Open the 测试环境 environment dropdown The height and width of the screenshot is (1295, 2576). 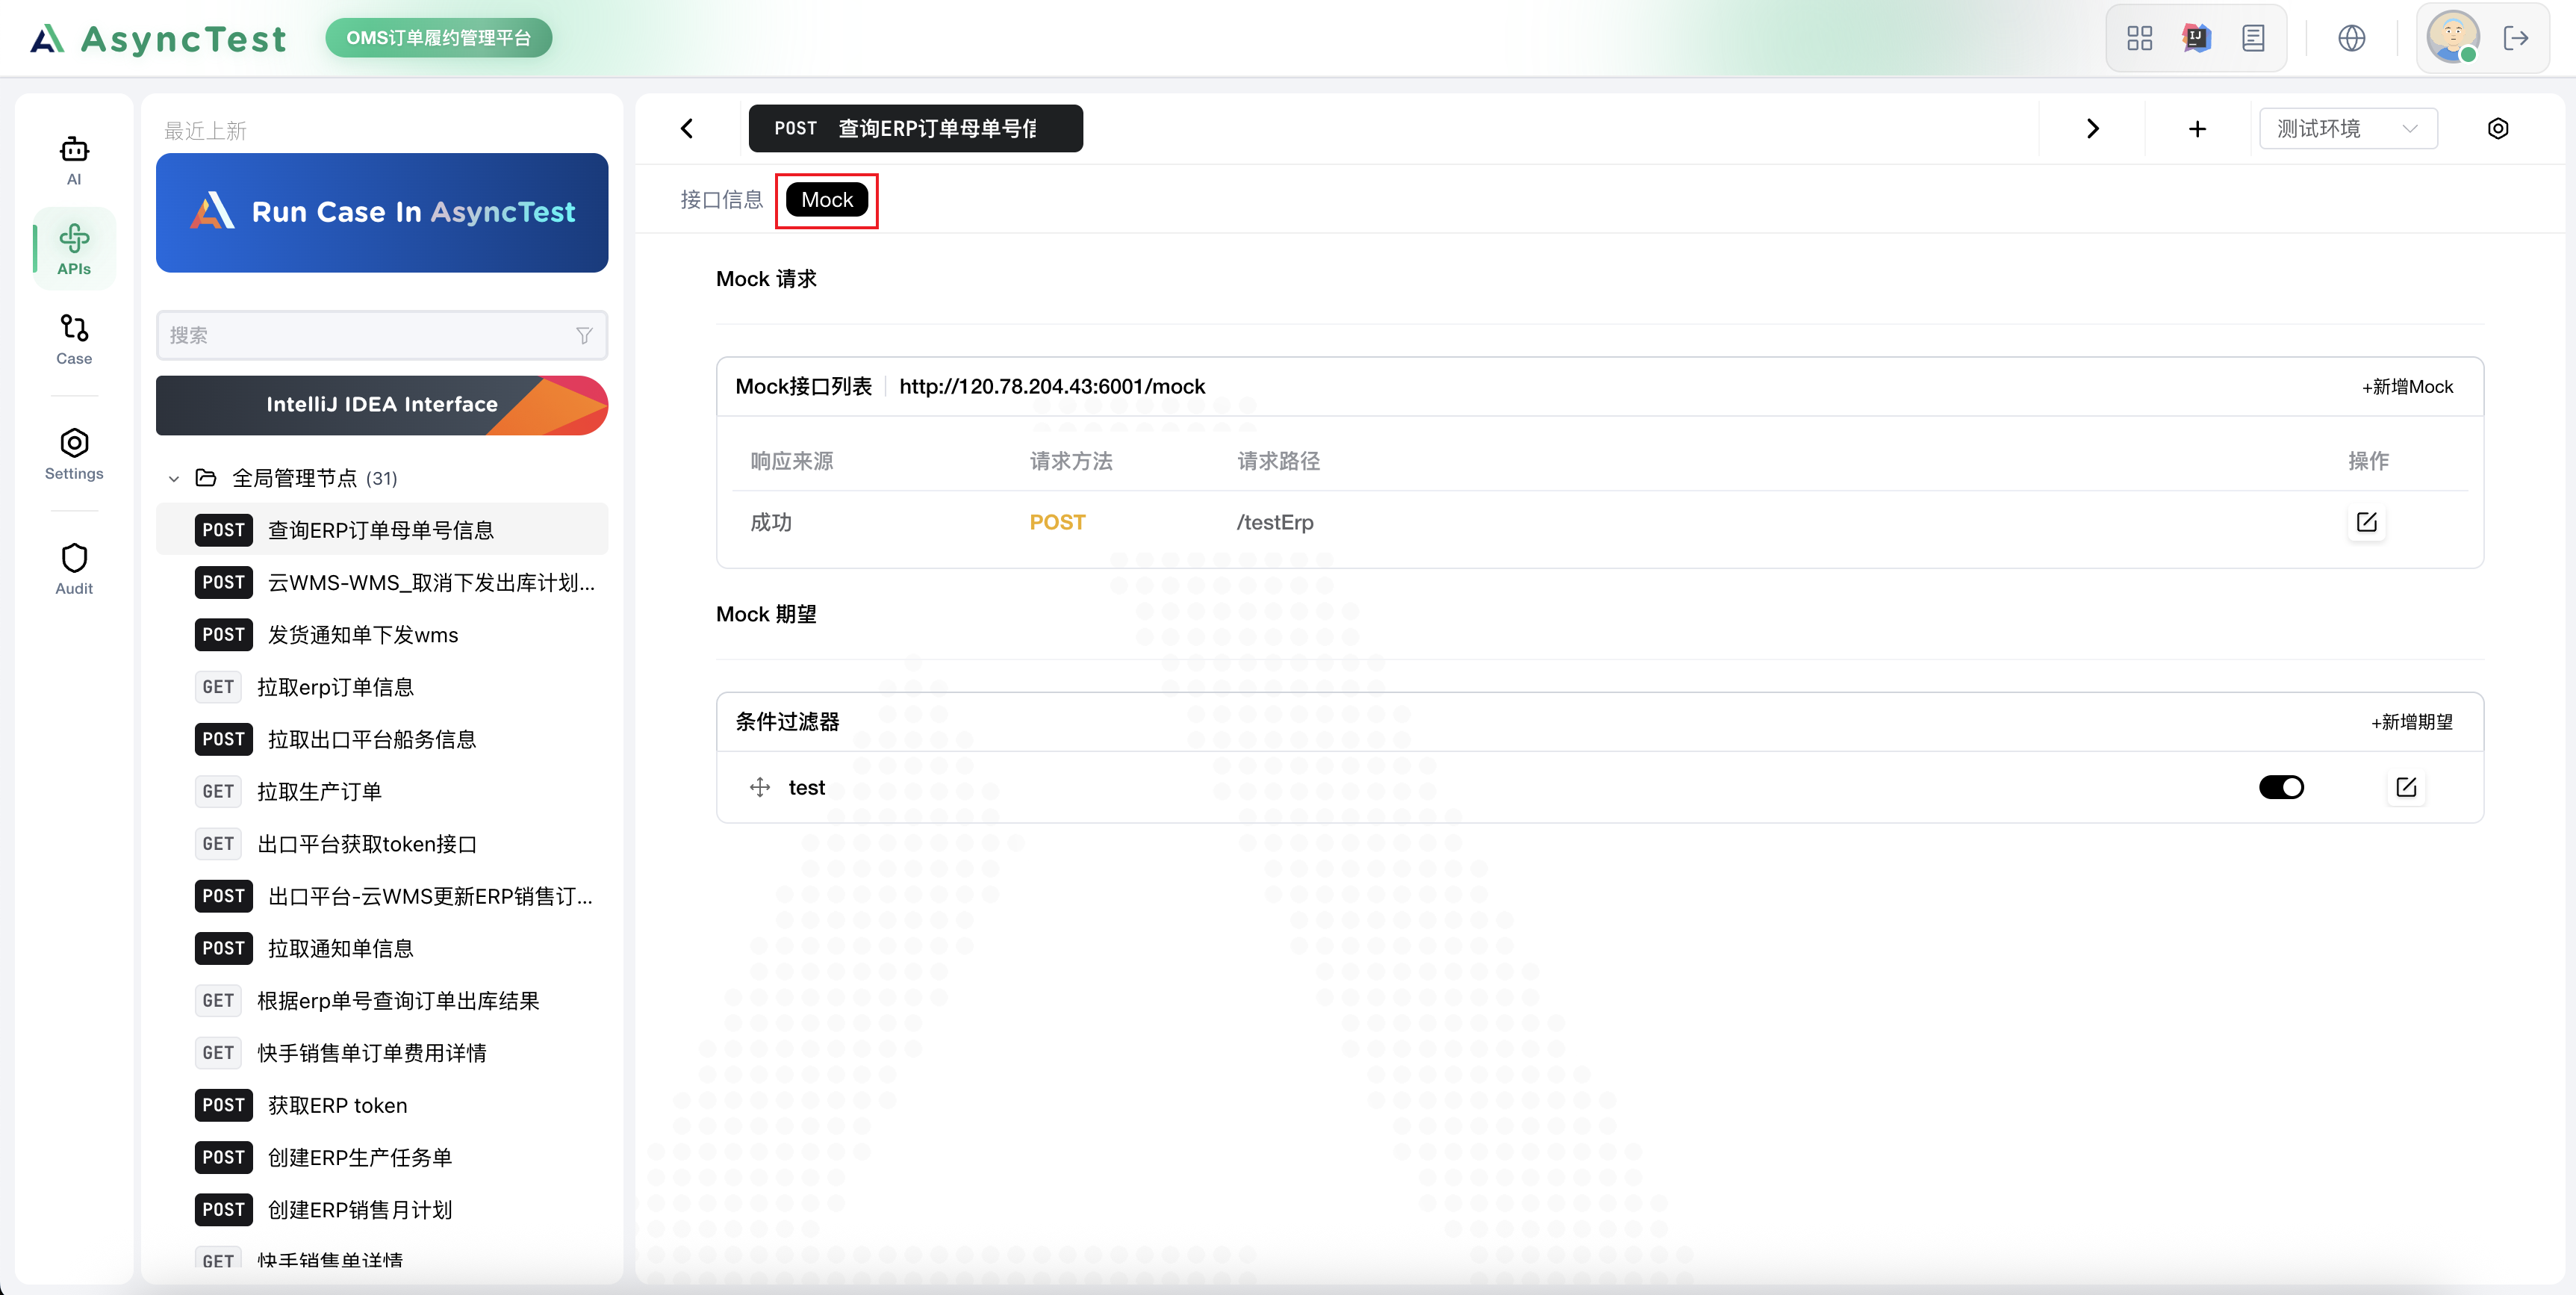[2347, 128]
